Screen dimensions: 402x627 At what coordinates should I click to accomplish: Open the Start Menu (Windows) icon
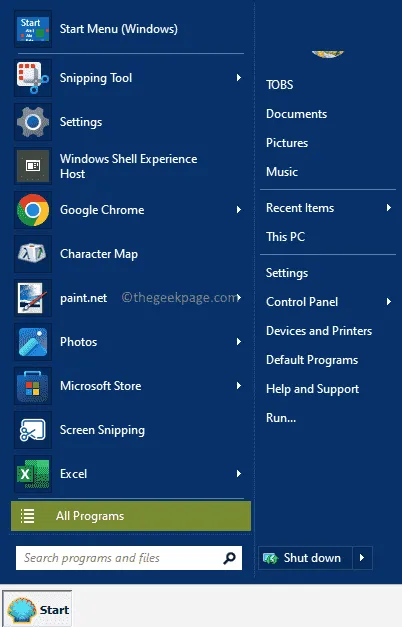(x=33, y=29)
